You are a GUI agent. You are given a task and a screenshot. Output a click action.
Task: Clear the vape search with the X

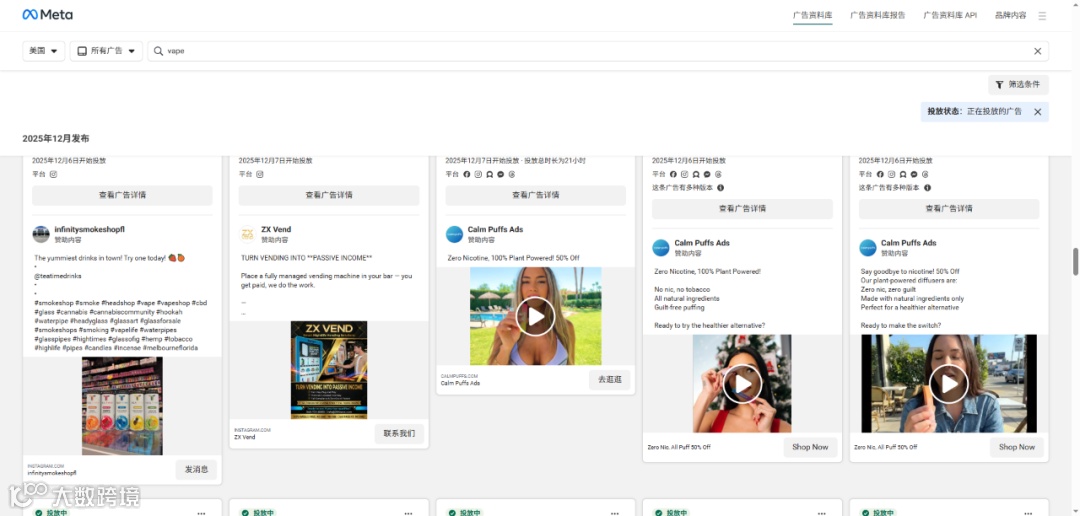[x=1037, y=51]
